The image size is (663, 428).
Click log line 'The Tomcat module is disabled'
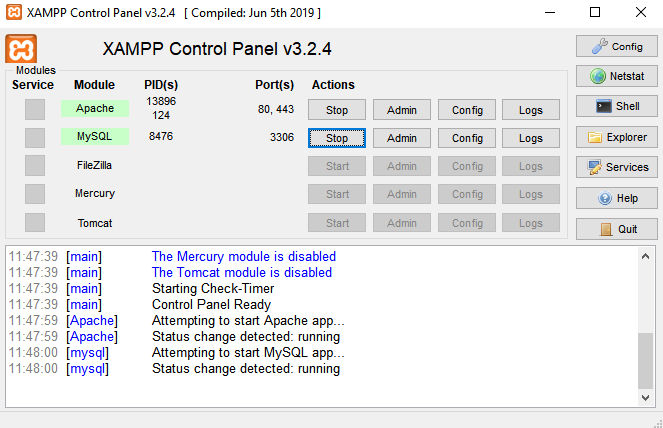tap(241, 272)
